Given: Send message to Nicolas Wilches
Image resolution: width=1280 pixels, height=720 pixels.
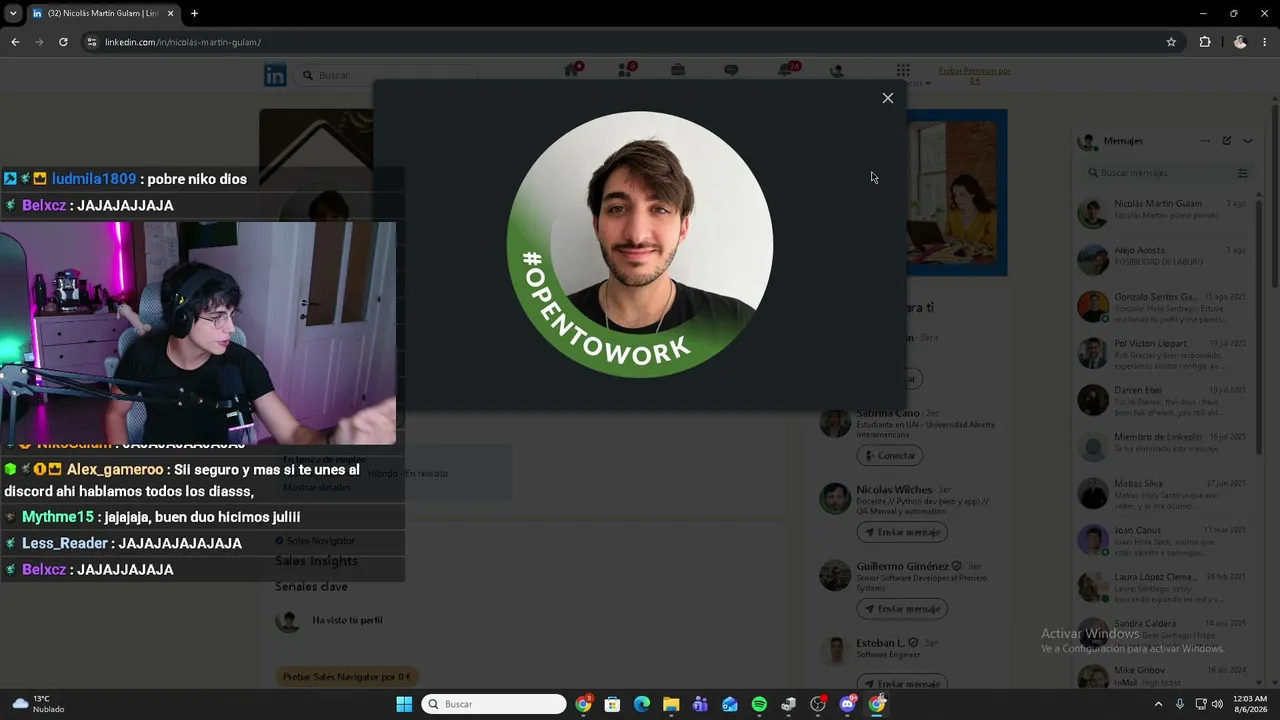Looking at the screenshot, I should tap(902, 532).
